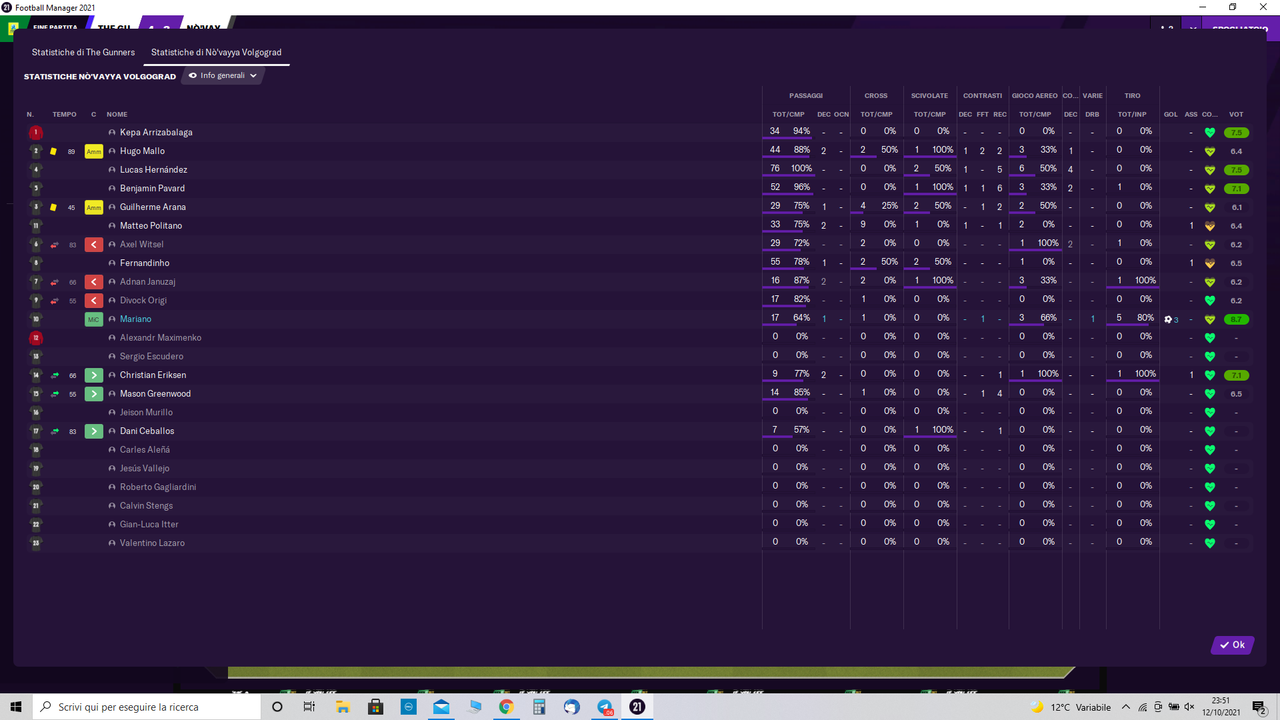Switch to Statistiche di The Gunners tab
The image size is (1280, 720).
(x=83, y=52)
